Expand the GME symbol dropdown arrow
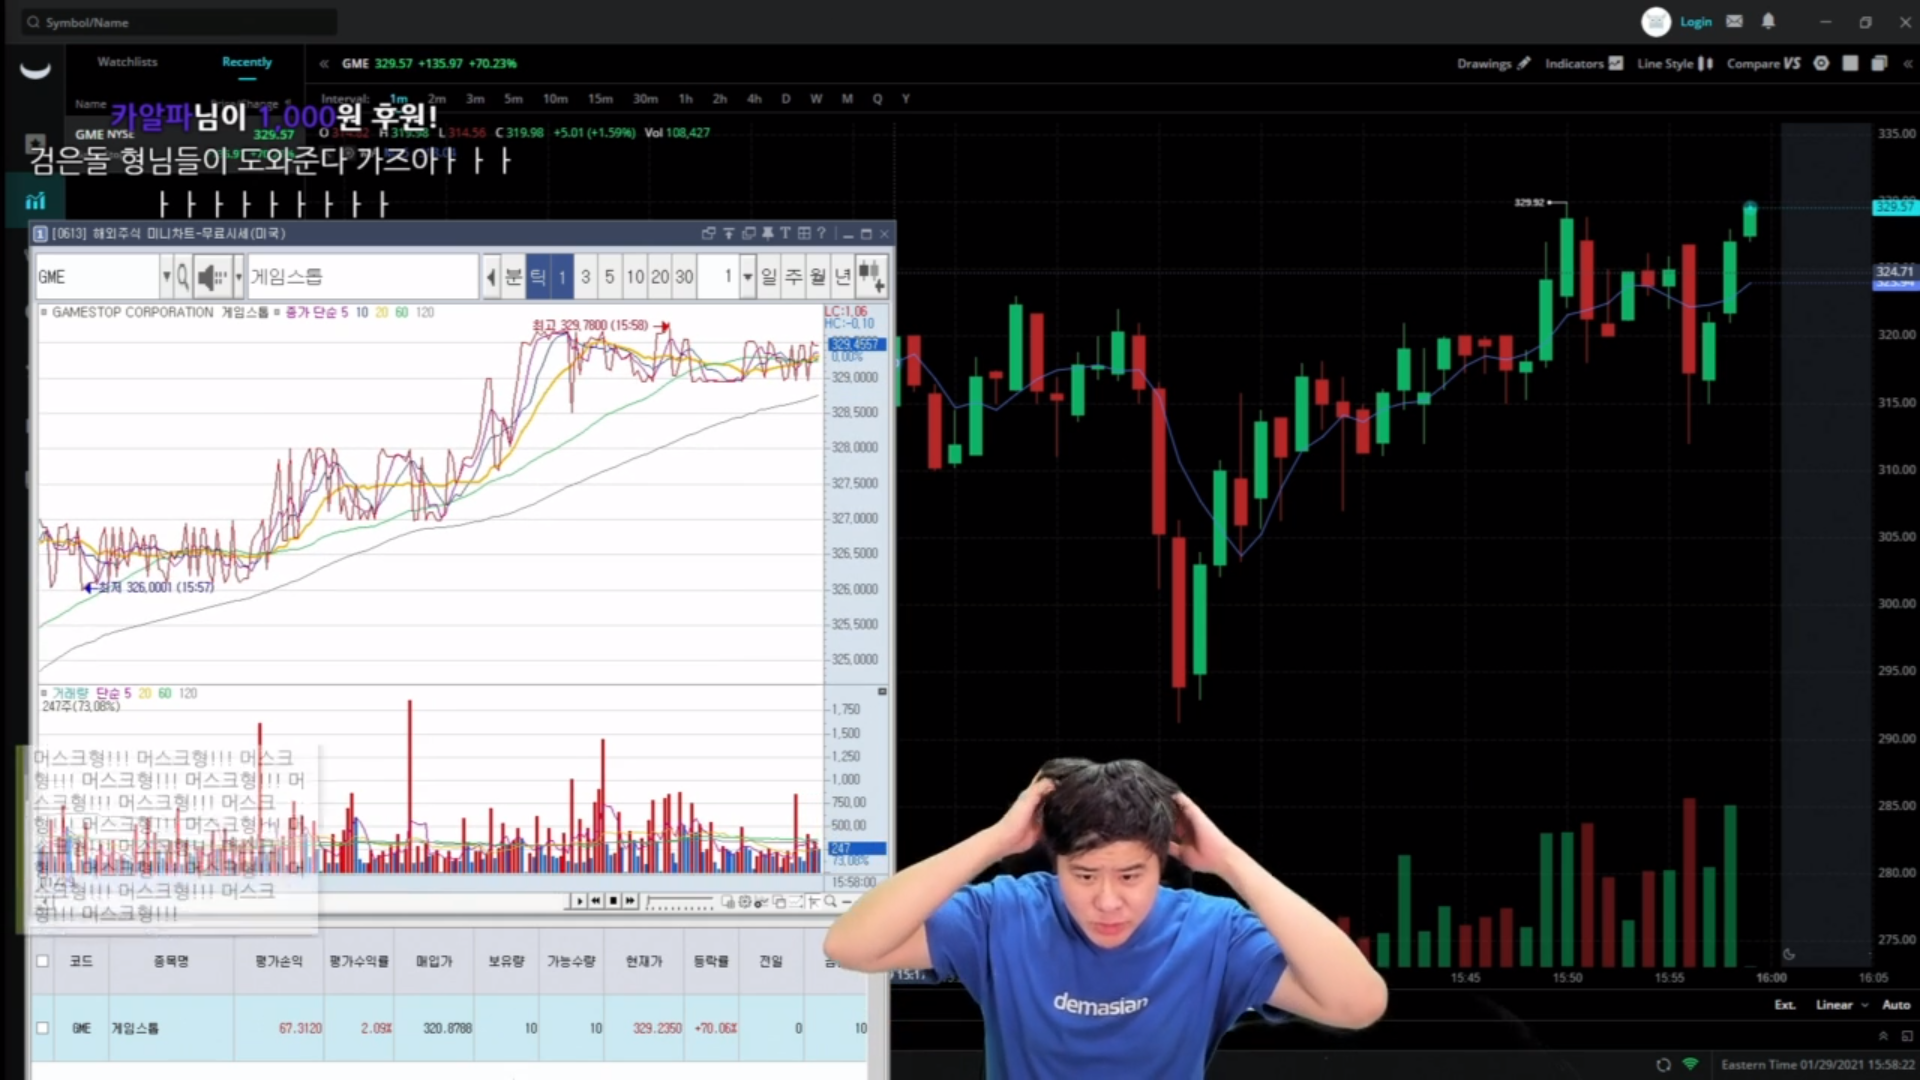Viewport: 1920px width, 1080px height. [166, 276]
